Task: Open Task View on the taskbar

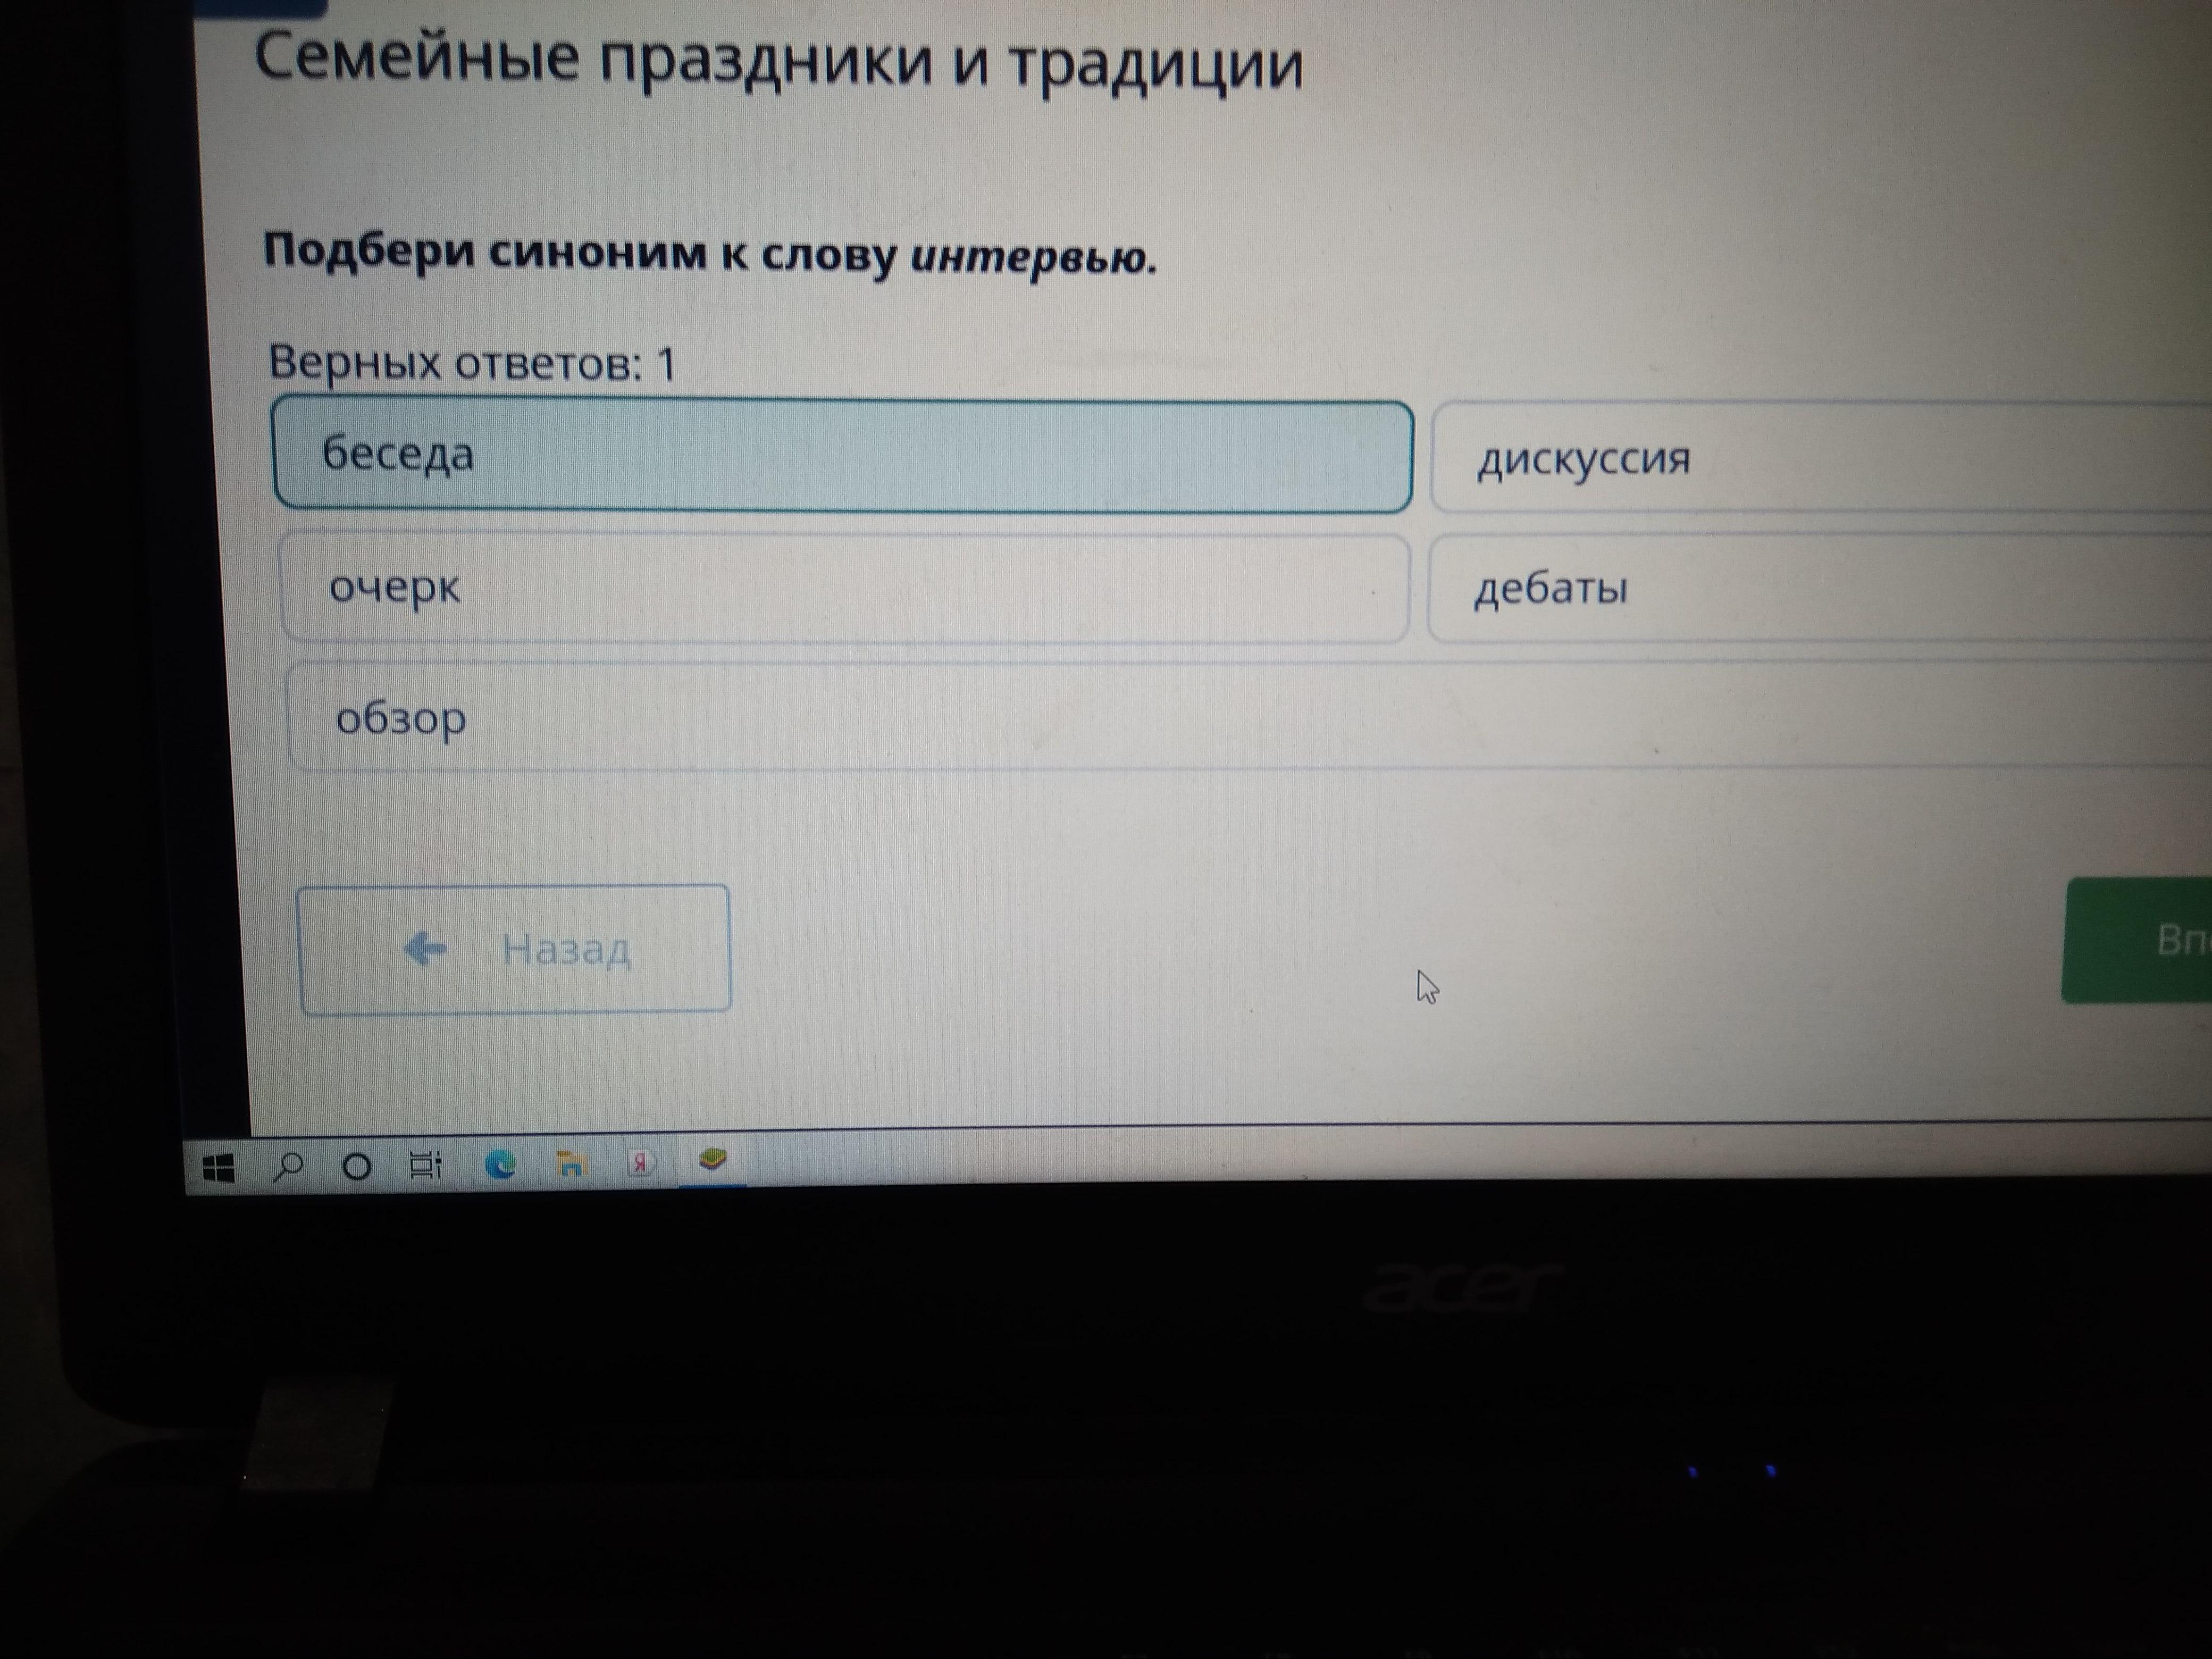Action: coord(426,1165)
